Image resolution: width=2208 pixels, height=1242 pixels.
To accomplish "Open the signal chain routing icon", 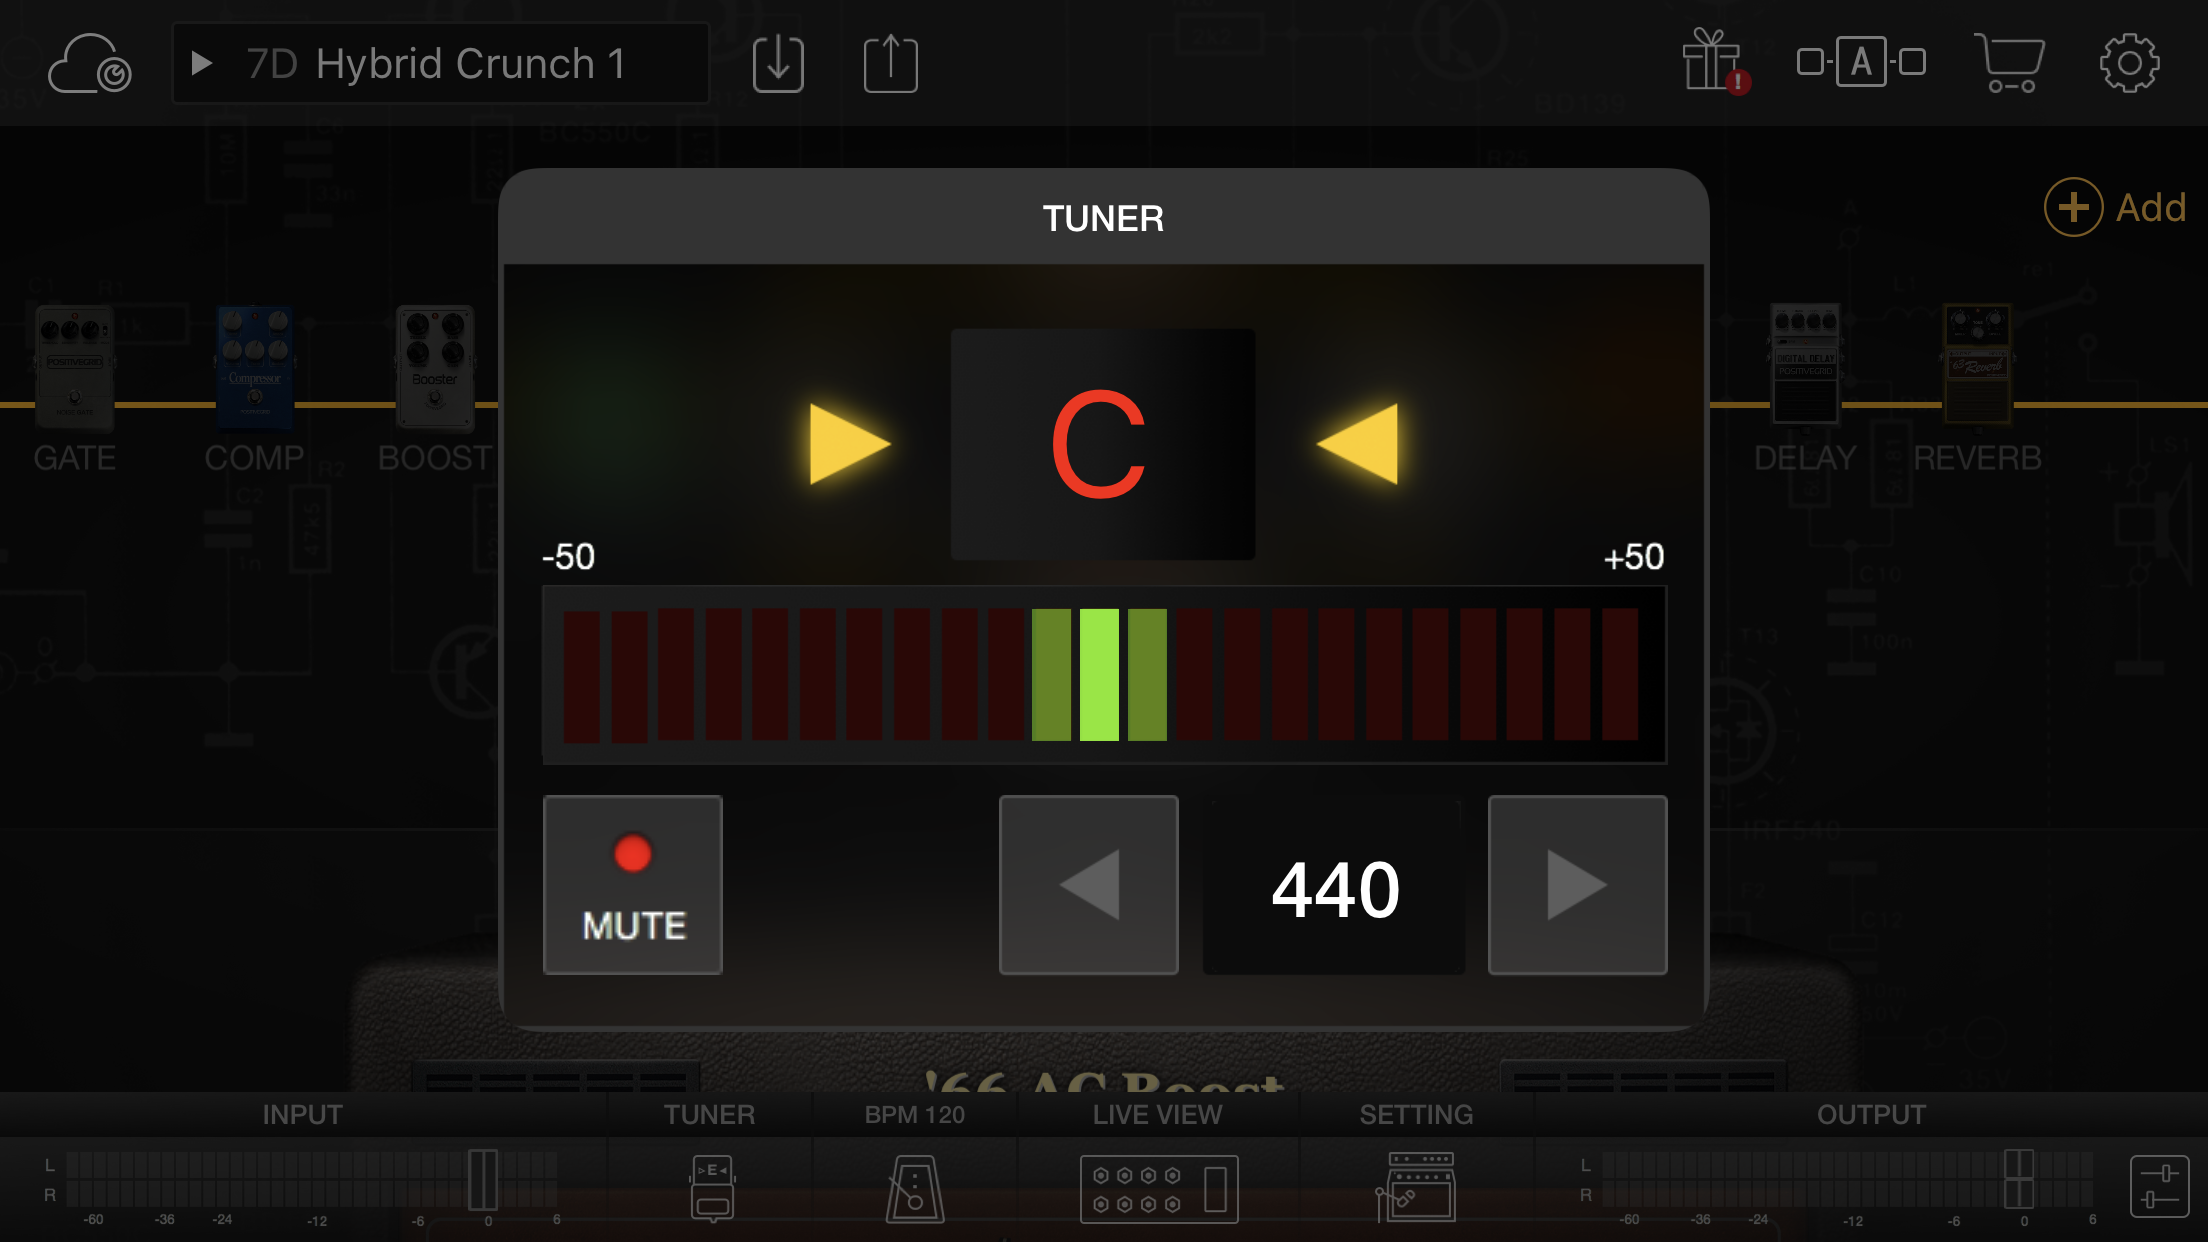I will (1860, 62).
